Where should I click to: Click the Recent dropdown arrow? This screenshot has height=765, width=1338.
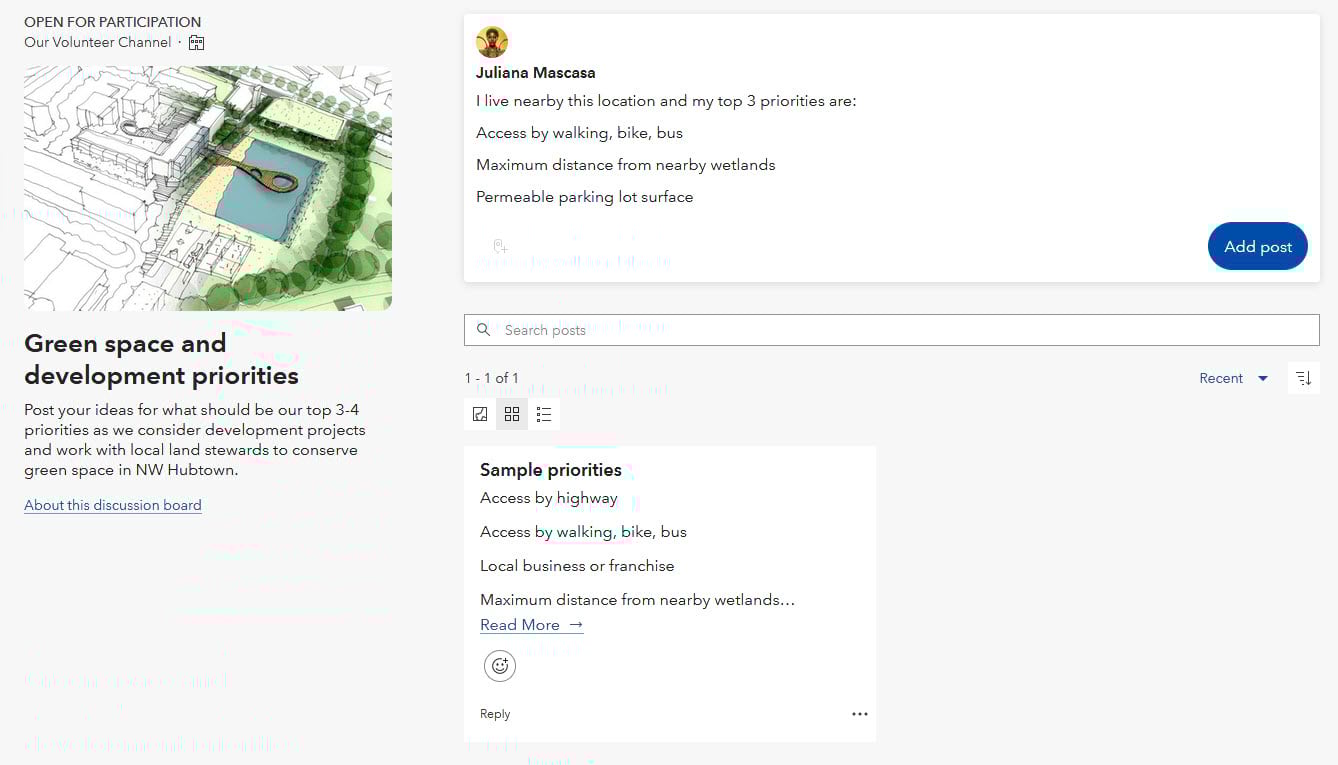[x=1263, y=378]
